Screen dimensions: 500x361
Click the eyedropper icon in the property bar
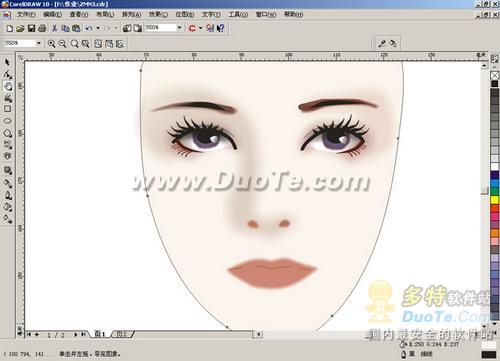(x=382, y=43)
